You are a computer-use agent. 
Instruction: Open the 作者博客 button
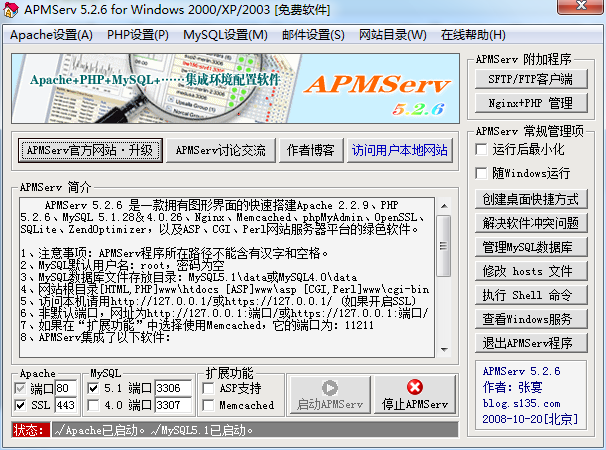pyautogui.click(x=311, y=150)
